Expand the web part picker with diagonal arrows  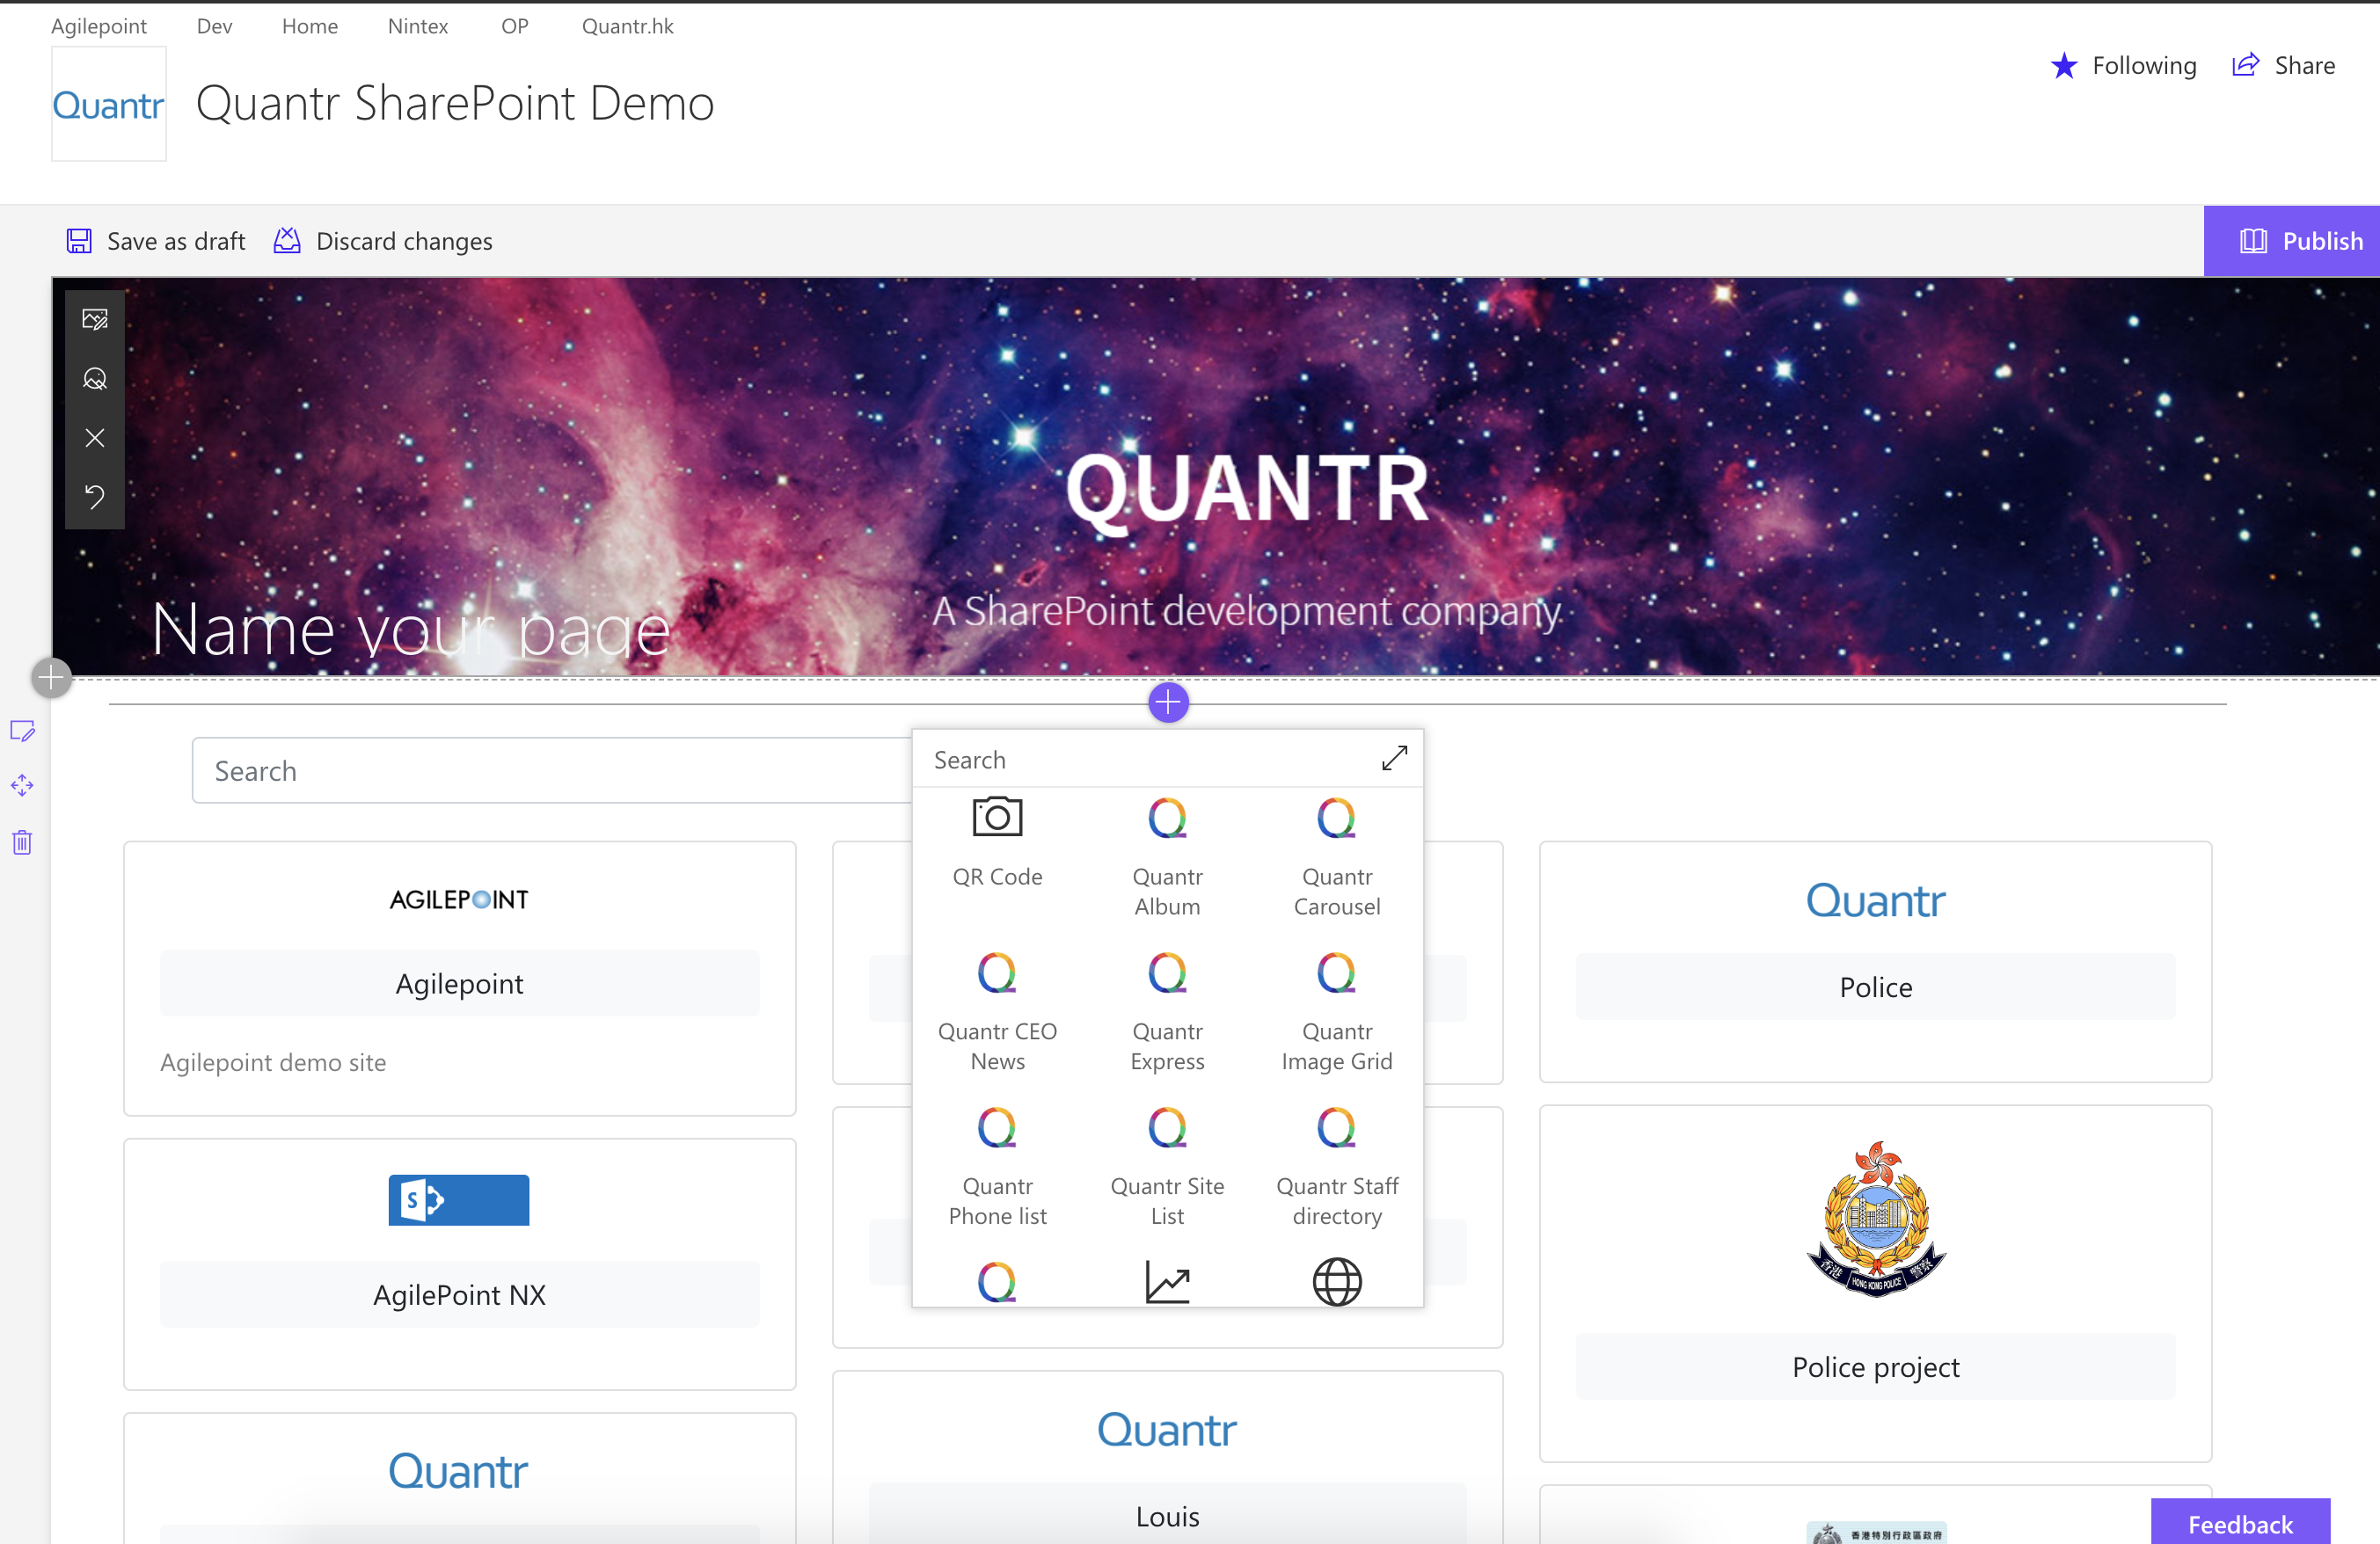pyautogui.click(x=1394, y=759)
